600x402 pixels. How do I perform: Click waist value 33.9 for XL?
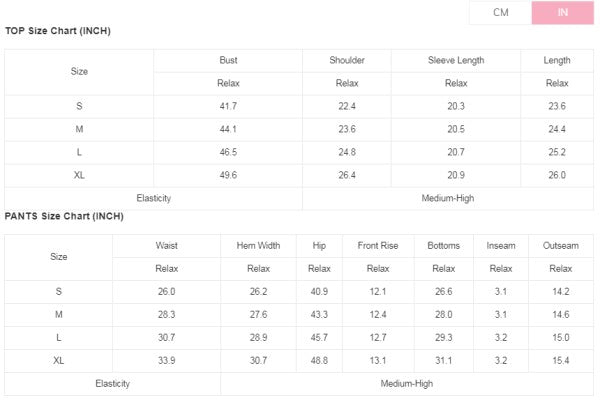point(167,360)
